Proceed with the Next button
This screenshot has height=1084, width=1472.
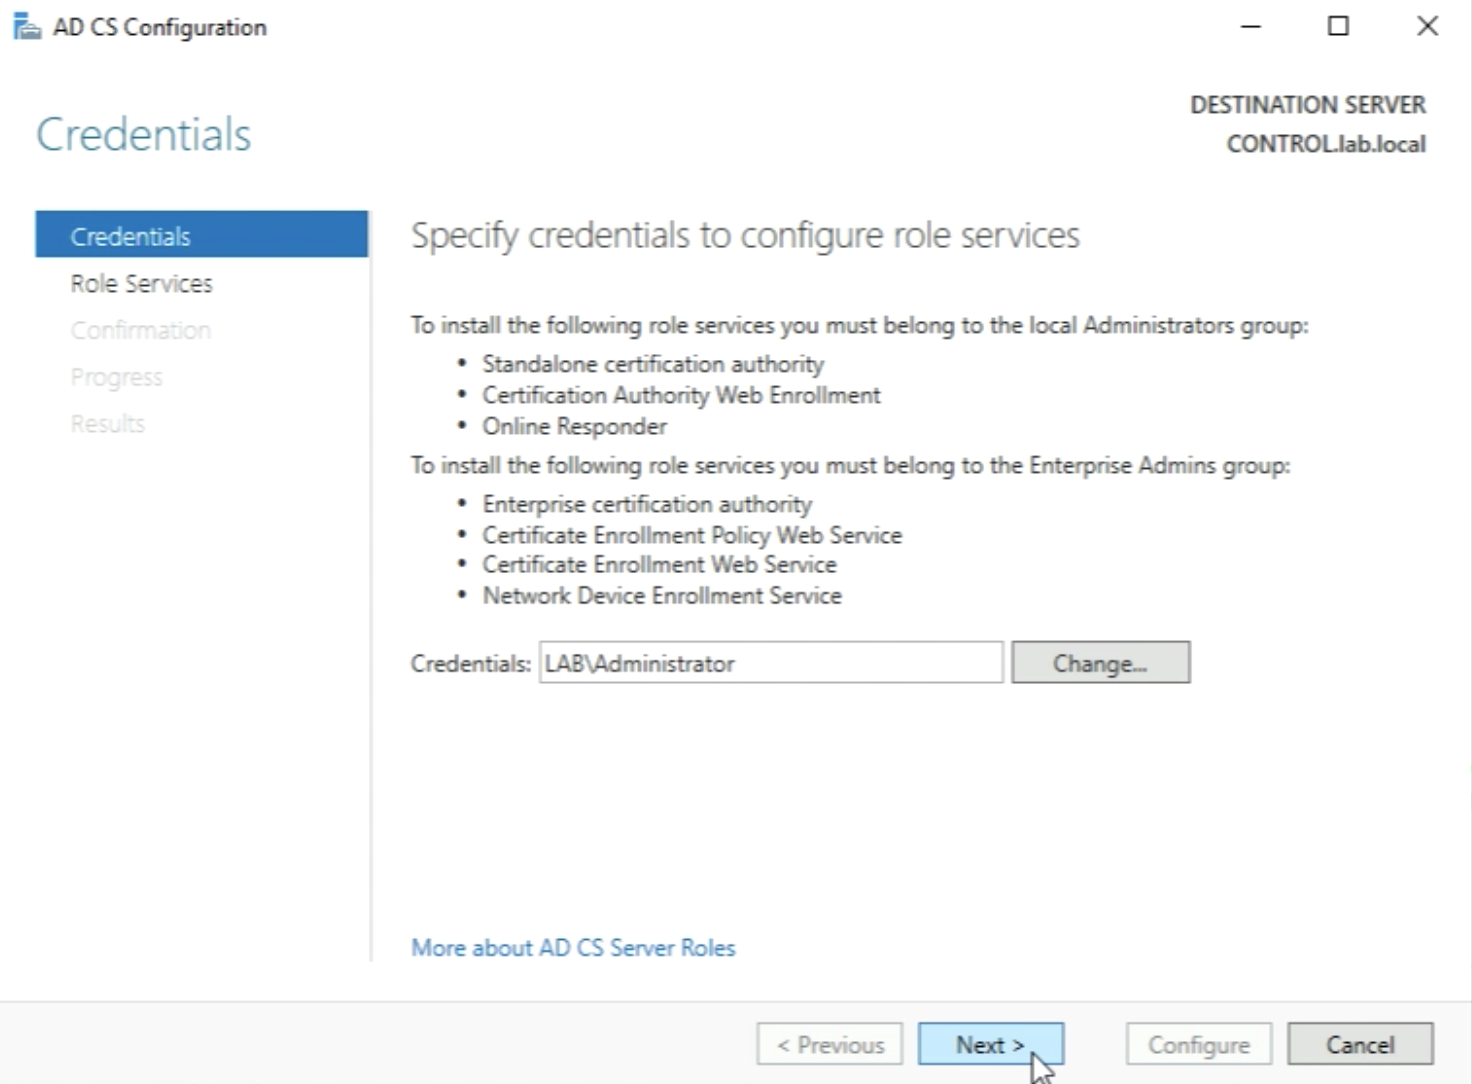[990, 1045]
